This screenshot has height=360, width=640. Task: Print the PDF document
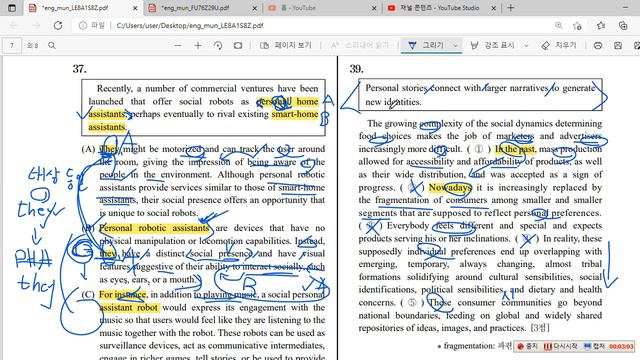click(x=598, y=45)
